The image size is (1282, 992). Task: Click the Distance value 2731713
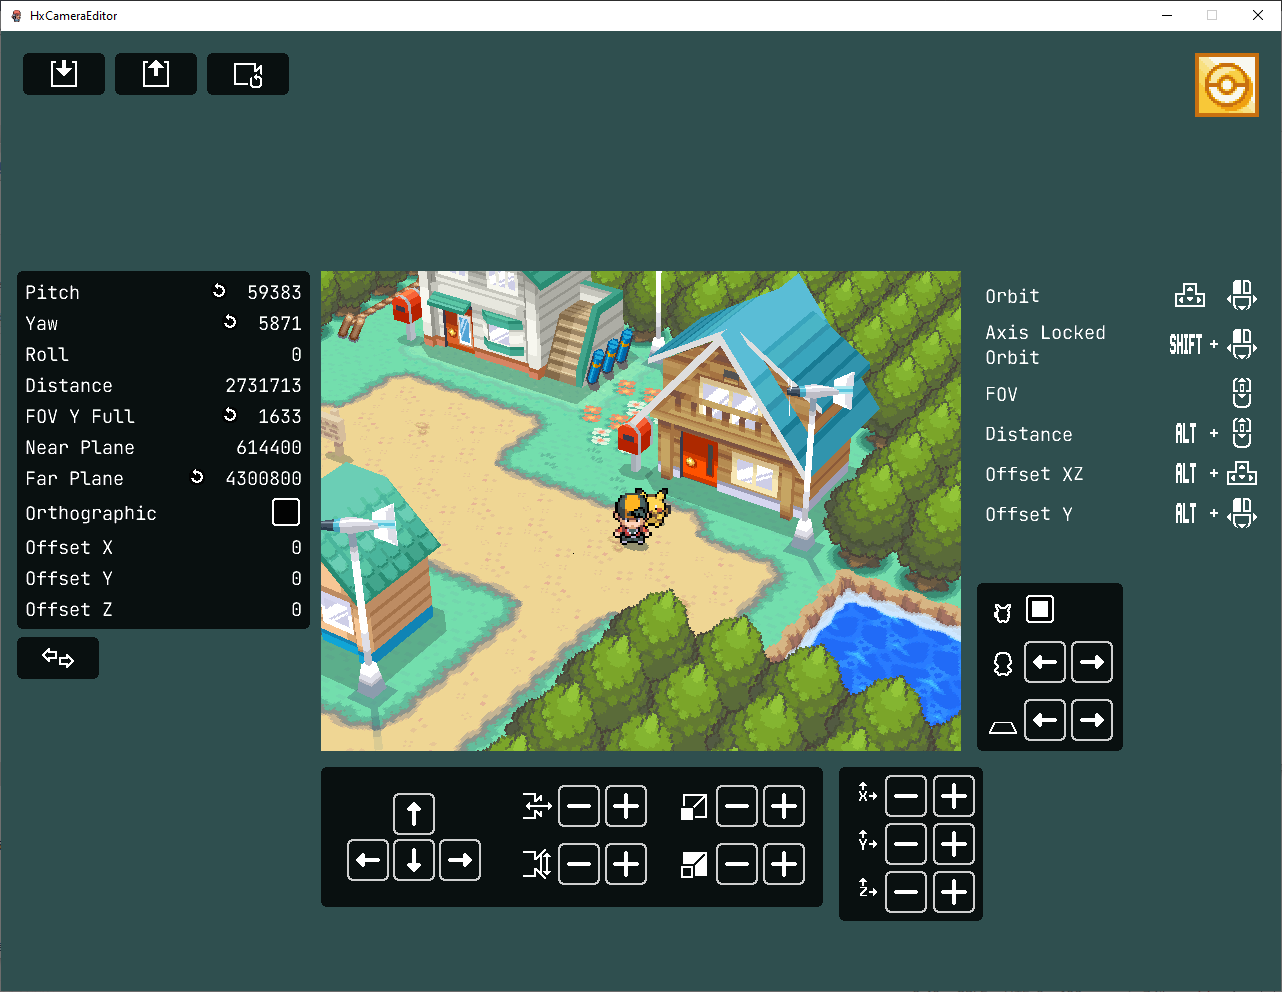click(263, 385)
